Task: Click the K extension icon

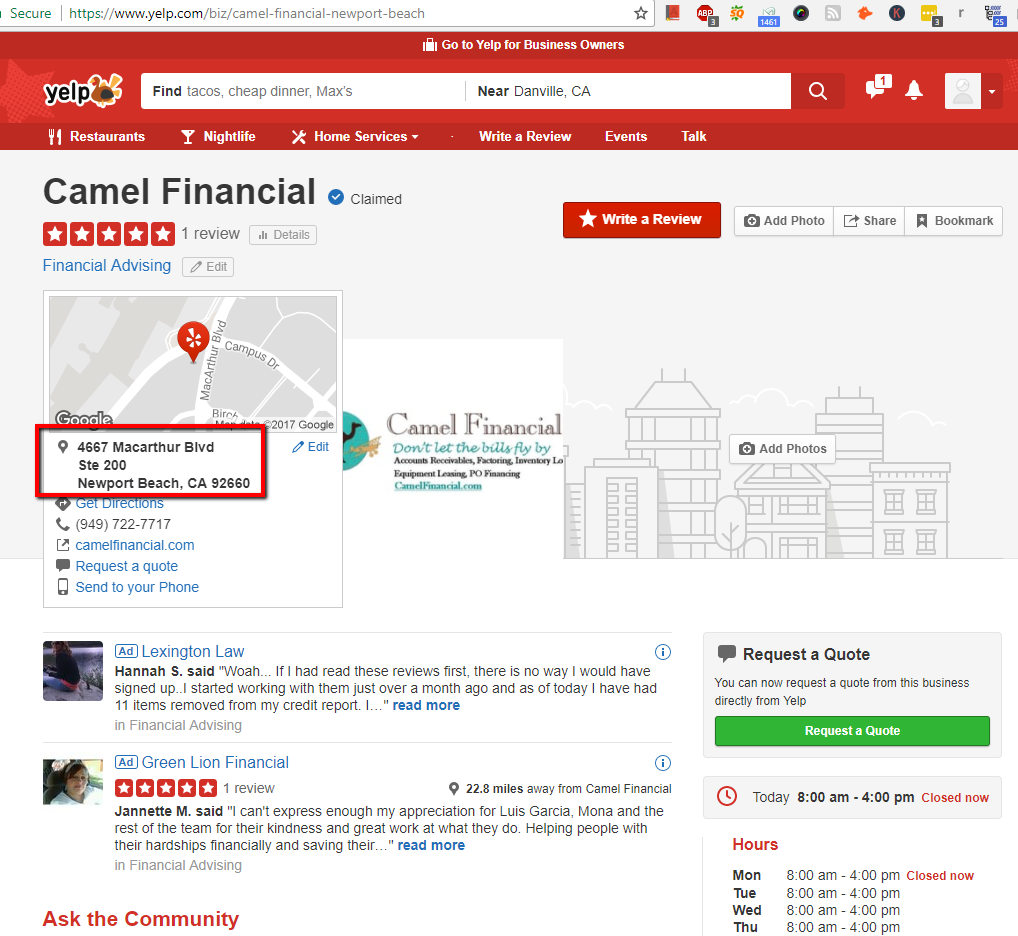Action: pyautogui.click(x=897, y=13)
